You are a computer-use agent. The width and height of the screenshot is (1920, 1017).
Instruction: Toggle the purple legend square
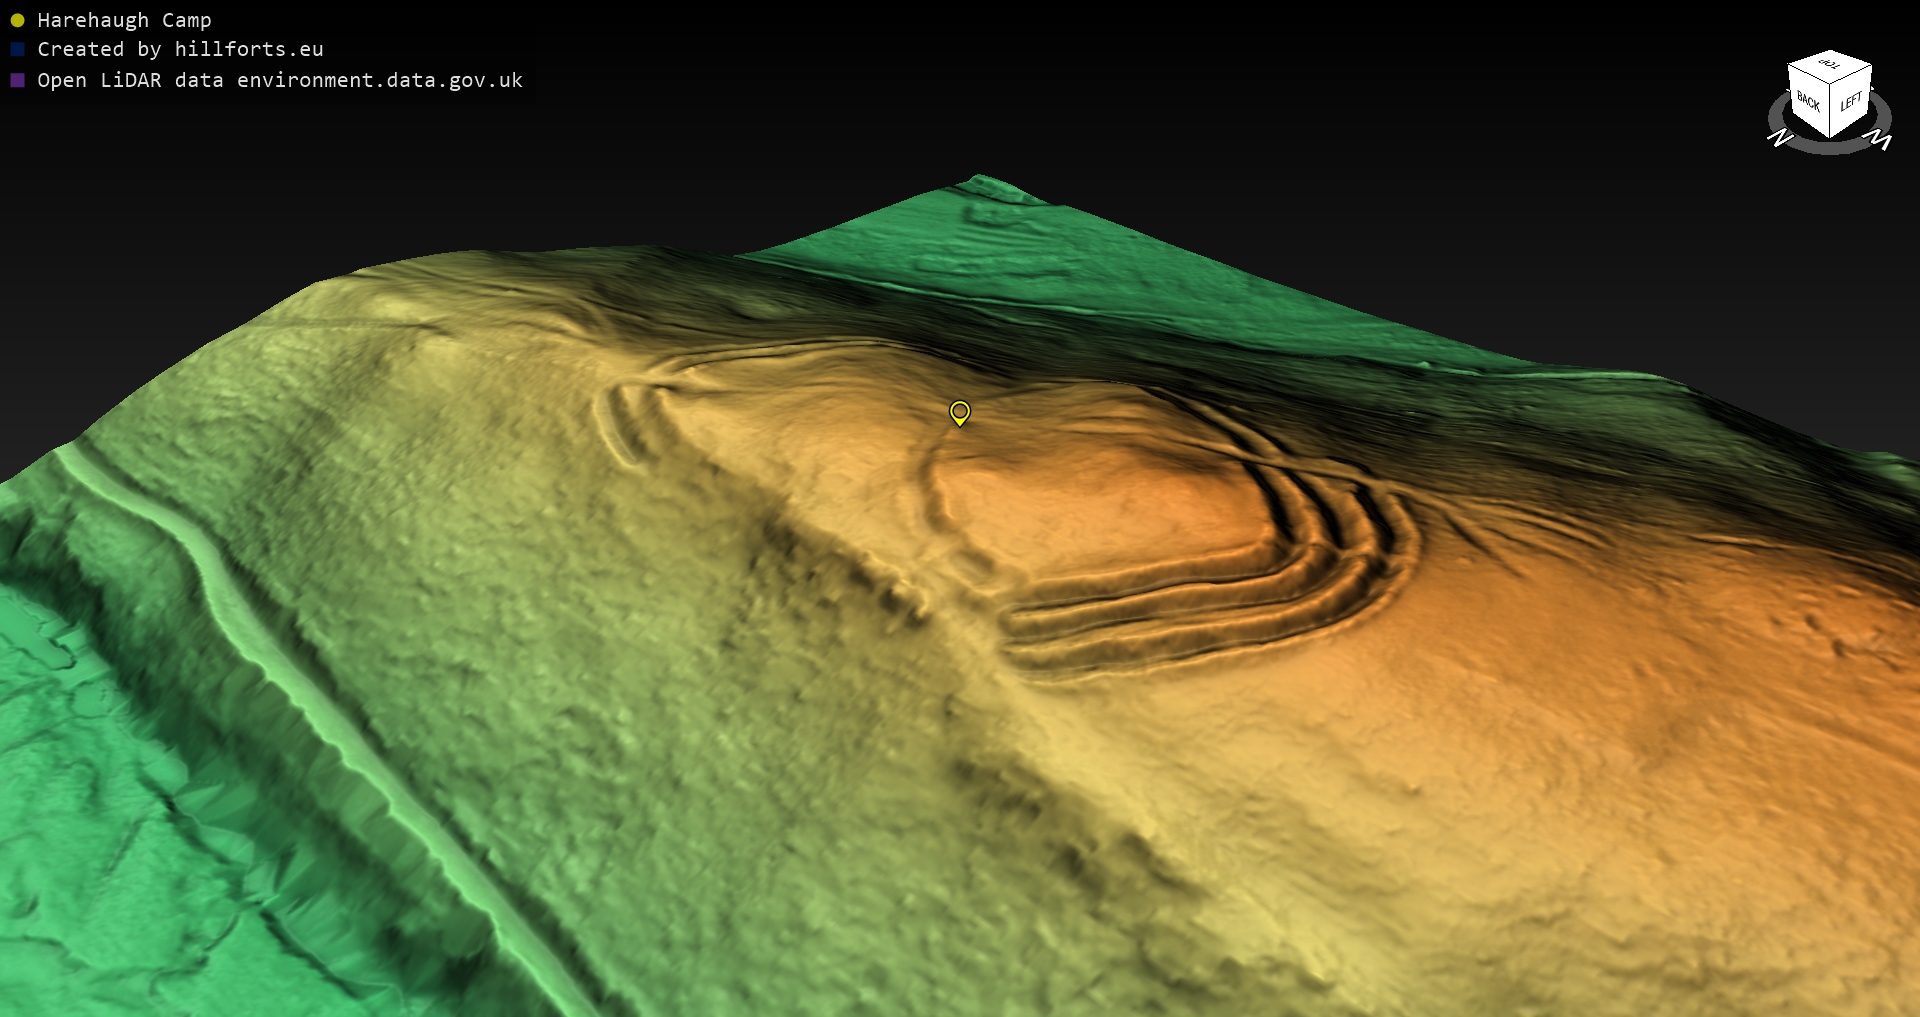coord(17,80)
